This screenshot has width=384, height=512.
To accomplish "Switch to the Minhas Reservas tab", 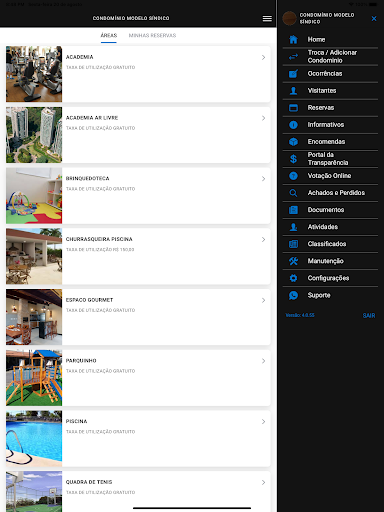I will (x=152, y=35).
